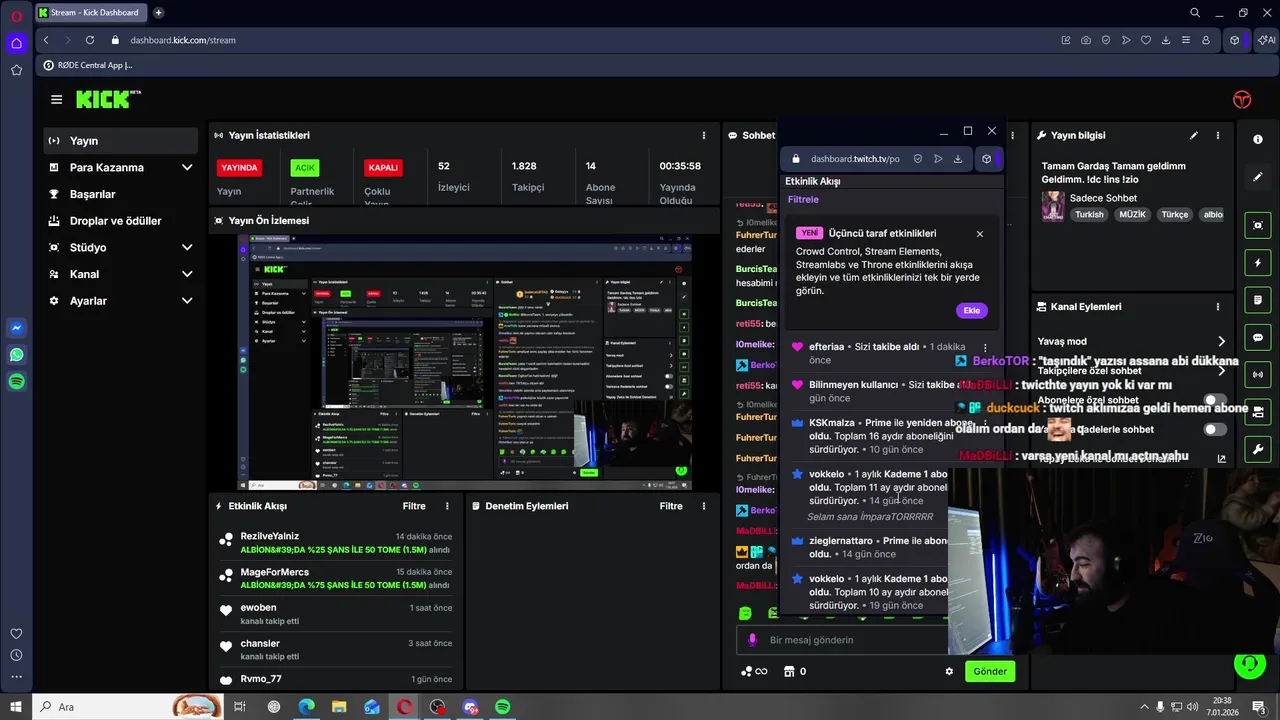This screenshot has width=1280, height=720.
Task: Click Ekle button in Twitch popup
Action: pos(971,310)
